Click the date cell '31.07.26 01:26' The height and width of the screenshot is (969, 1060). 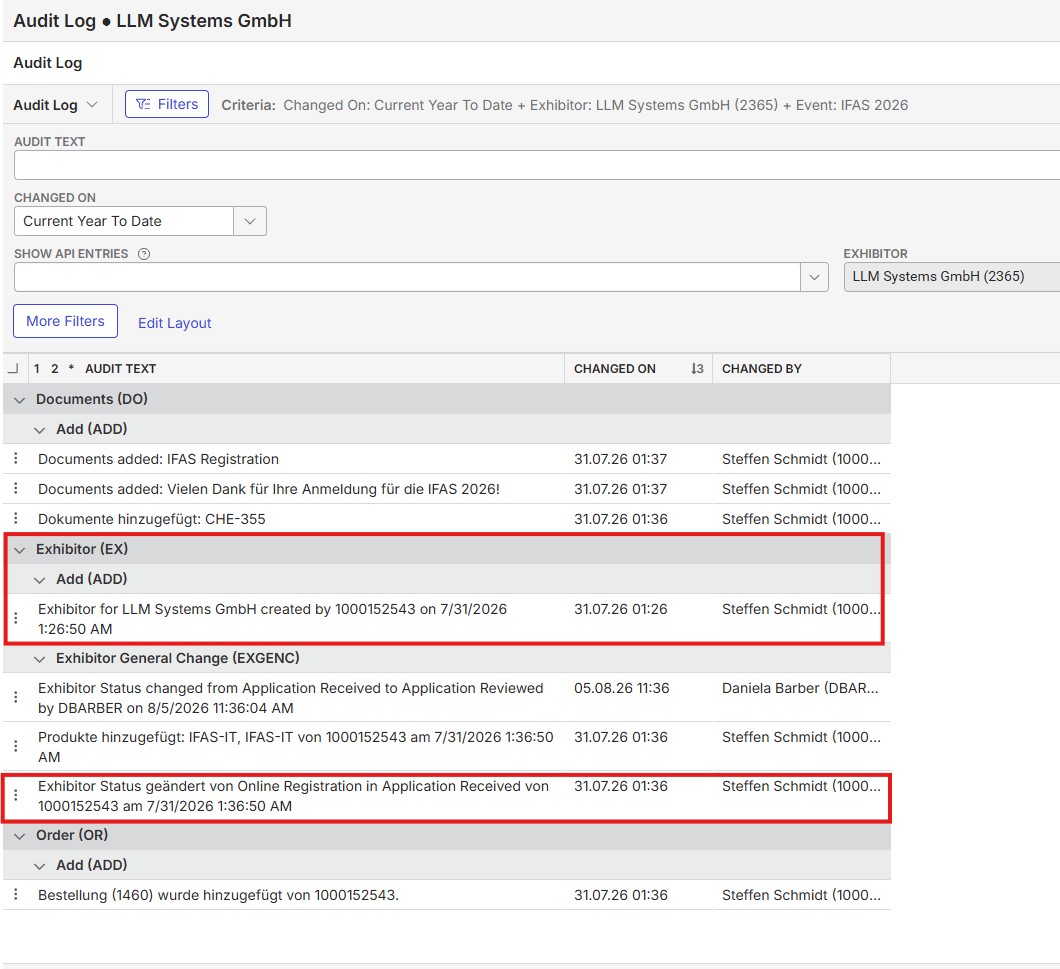tap(620, 609)
